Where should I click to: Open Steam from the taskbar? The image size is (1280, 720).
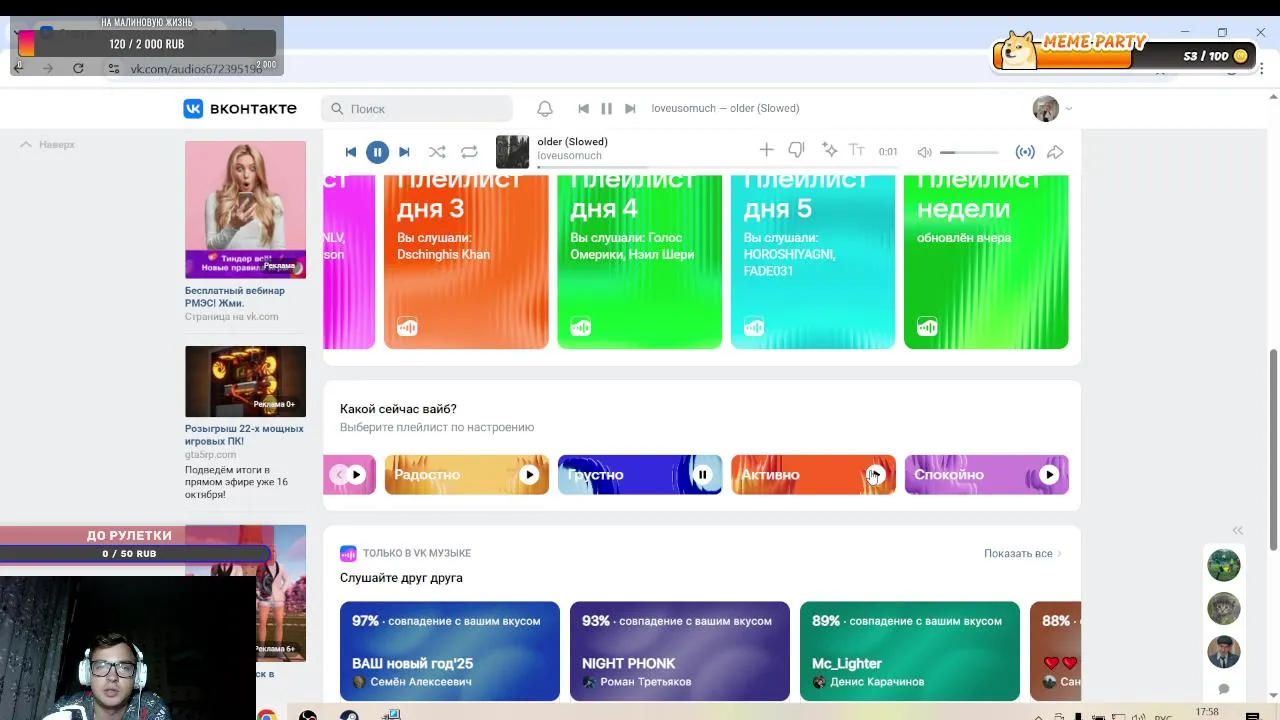click(x=349, y=715)
